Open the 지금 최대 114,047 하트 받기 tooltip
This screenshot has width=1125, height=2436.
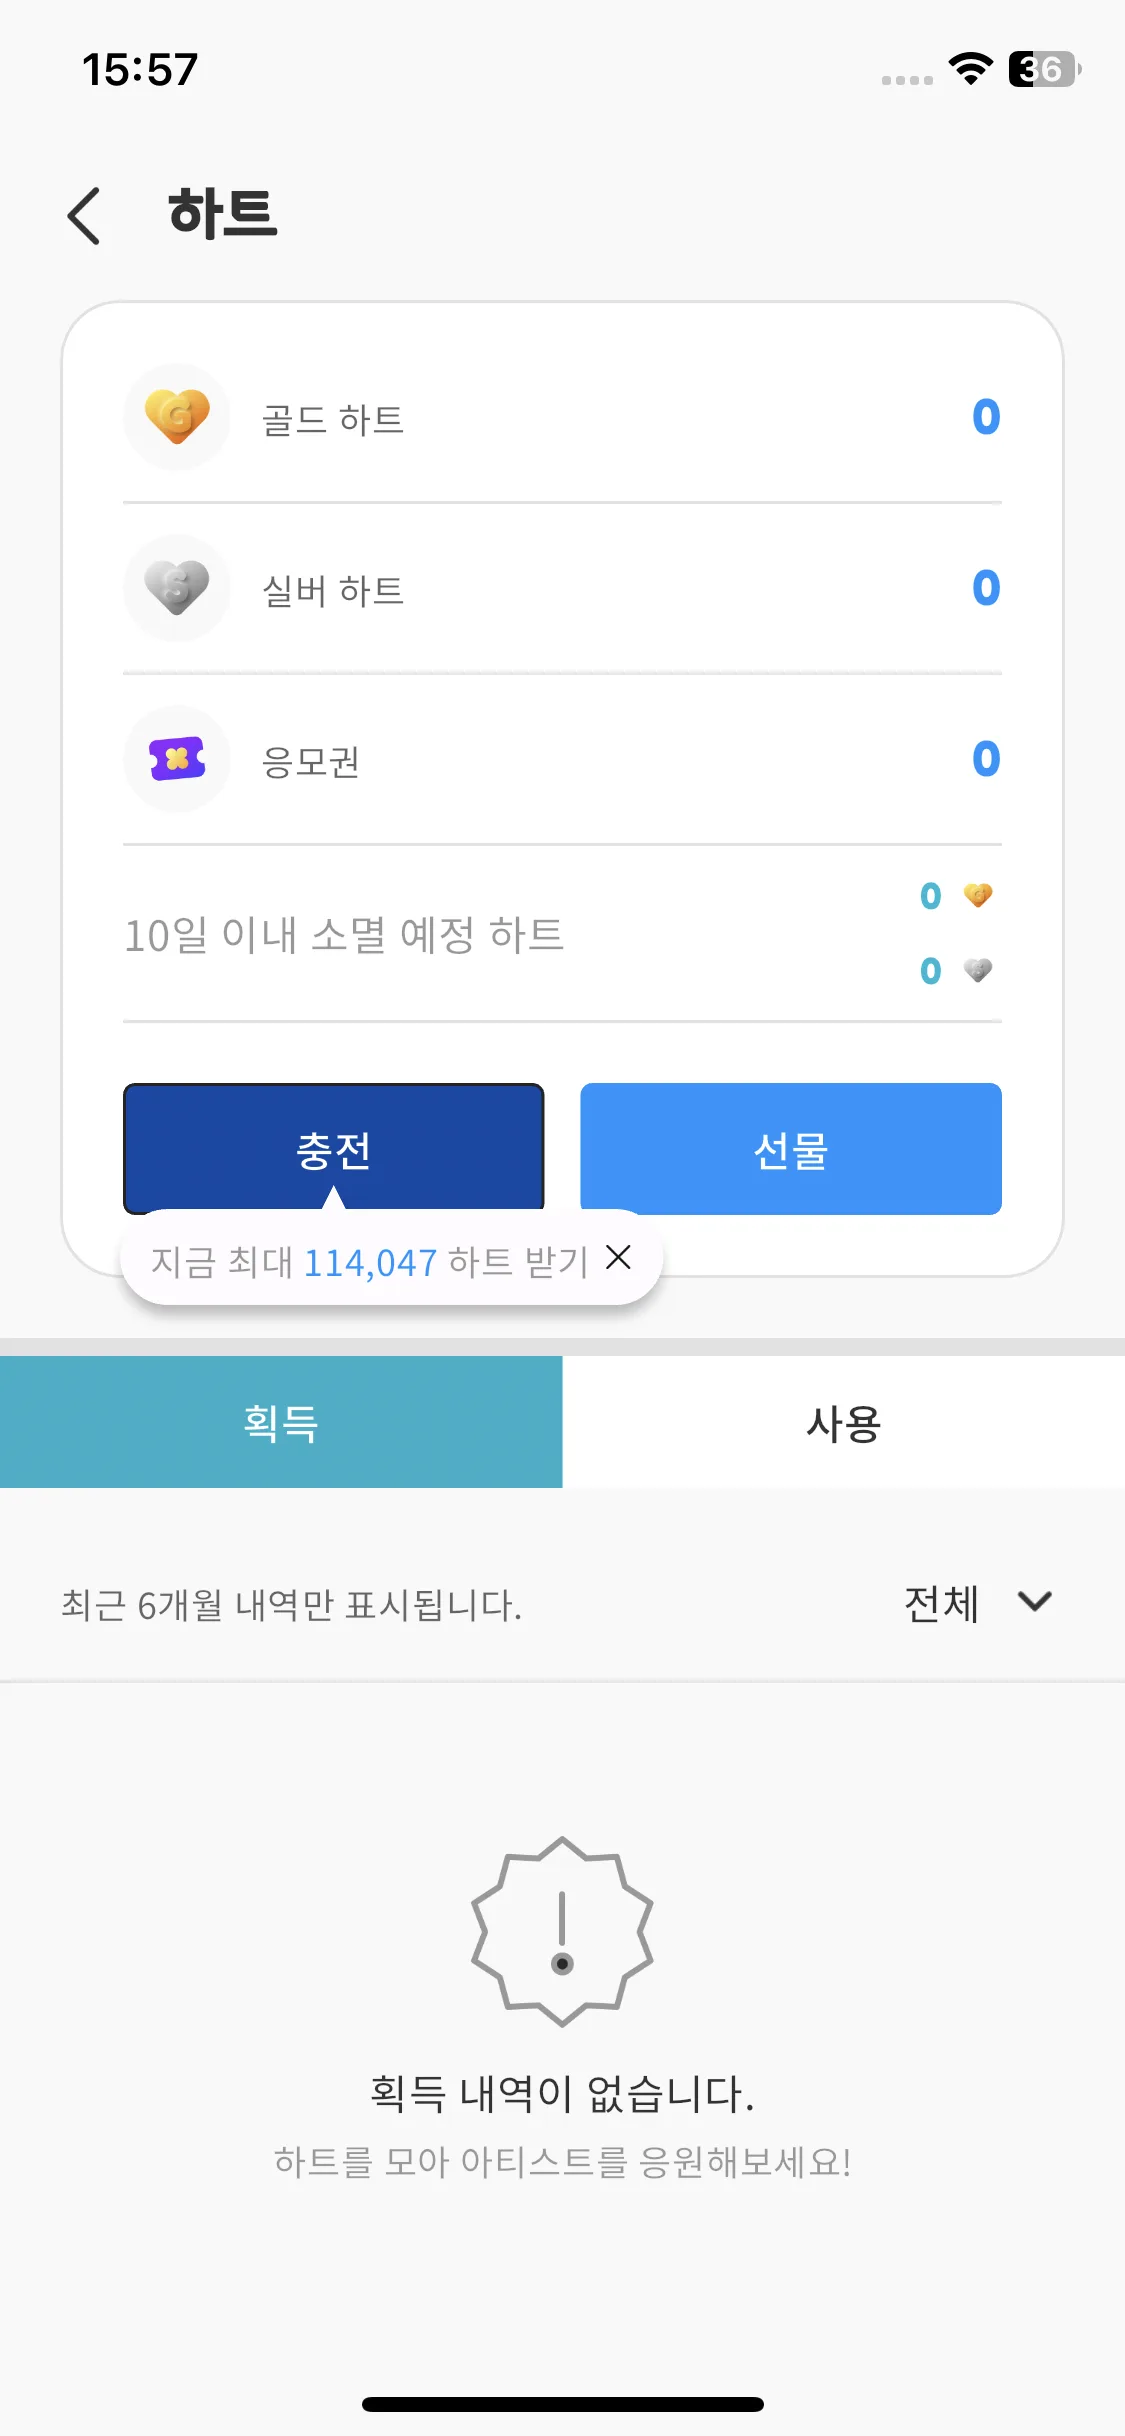pos(370,1262)
